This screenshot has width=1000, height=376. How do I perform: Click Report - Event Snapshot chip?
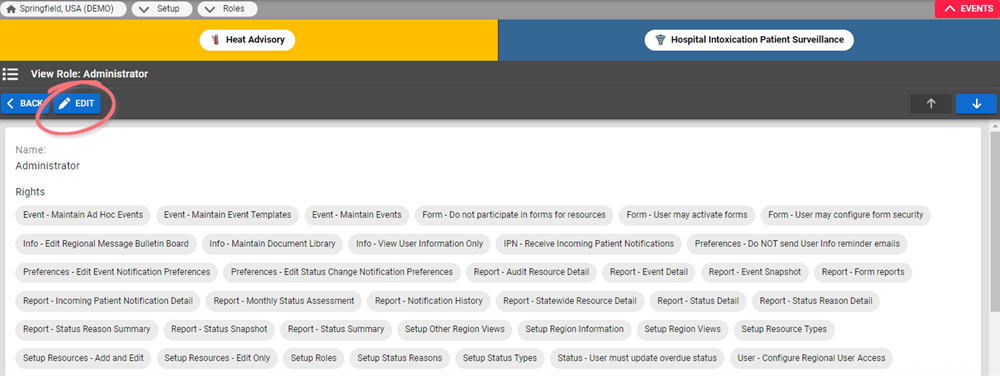pyautogui.click(x=755, y=272)
